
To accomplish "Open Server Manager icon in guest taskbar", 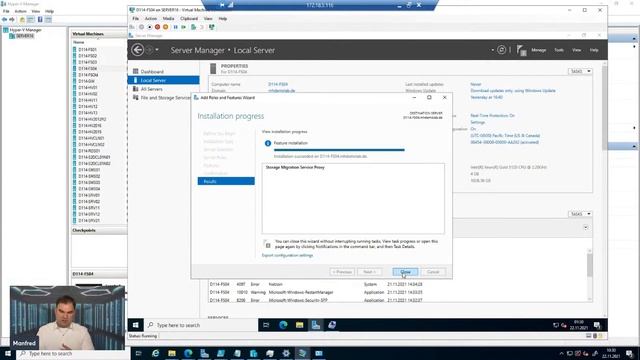I will (316, 325).
